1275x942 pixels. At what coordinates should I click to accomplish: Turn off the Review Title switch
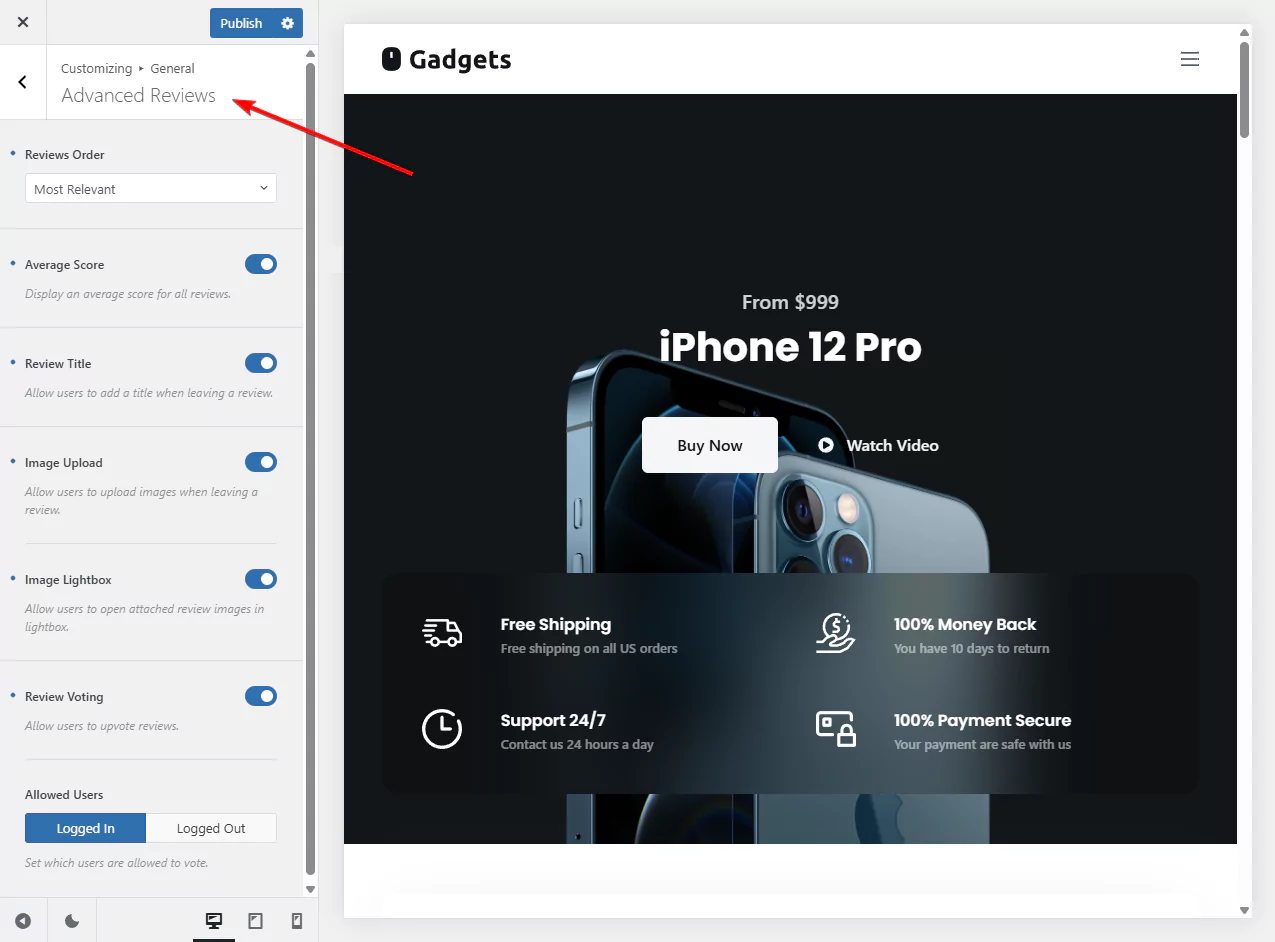coord(261,363)
